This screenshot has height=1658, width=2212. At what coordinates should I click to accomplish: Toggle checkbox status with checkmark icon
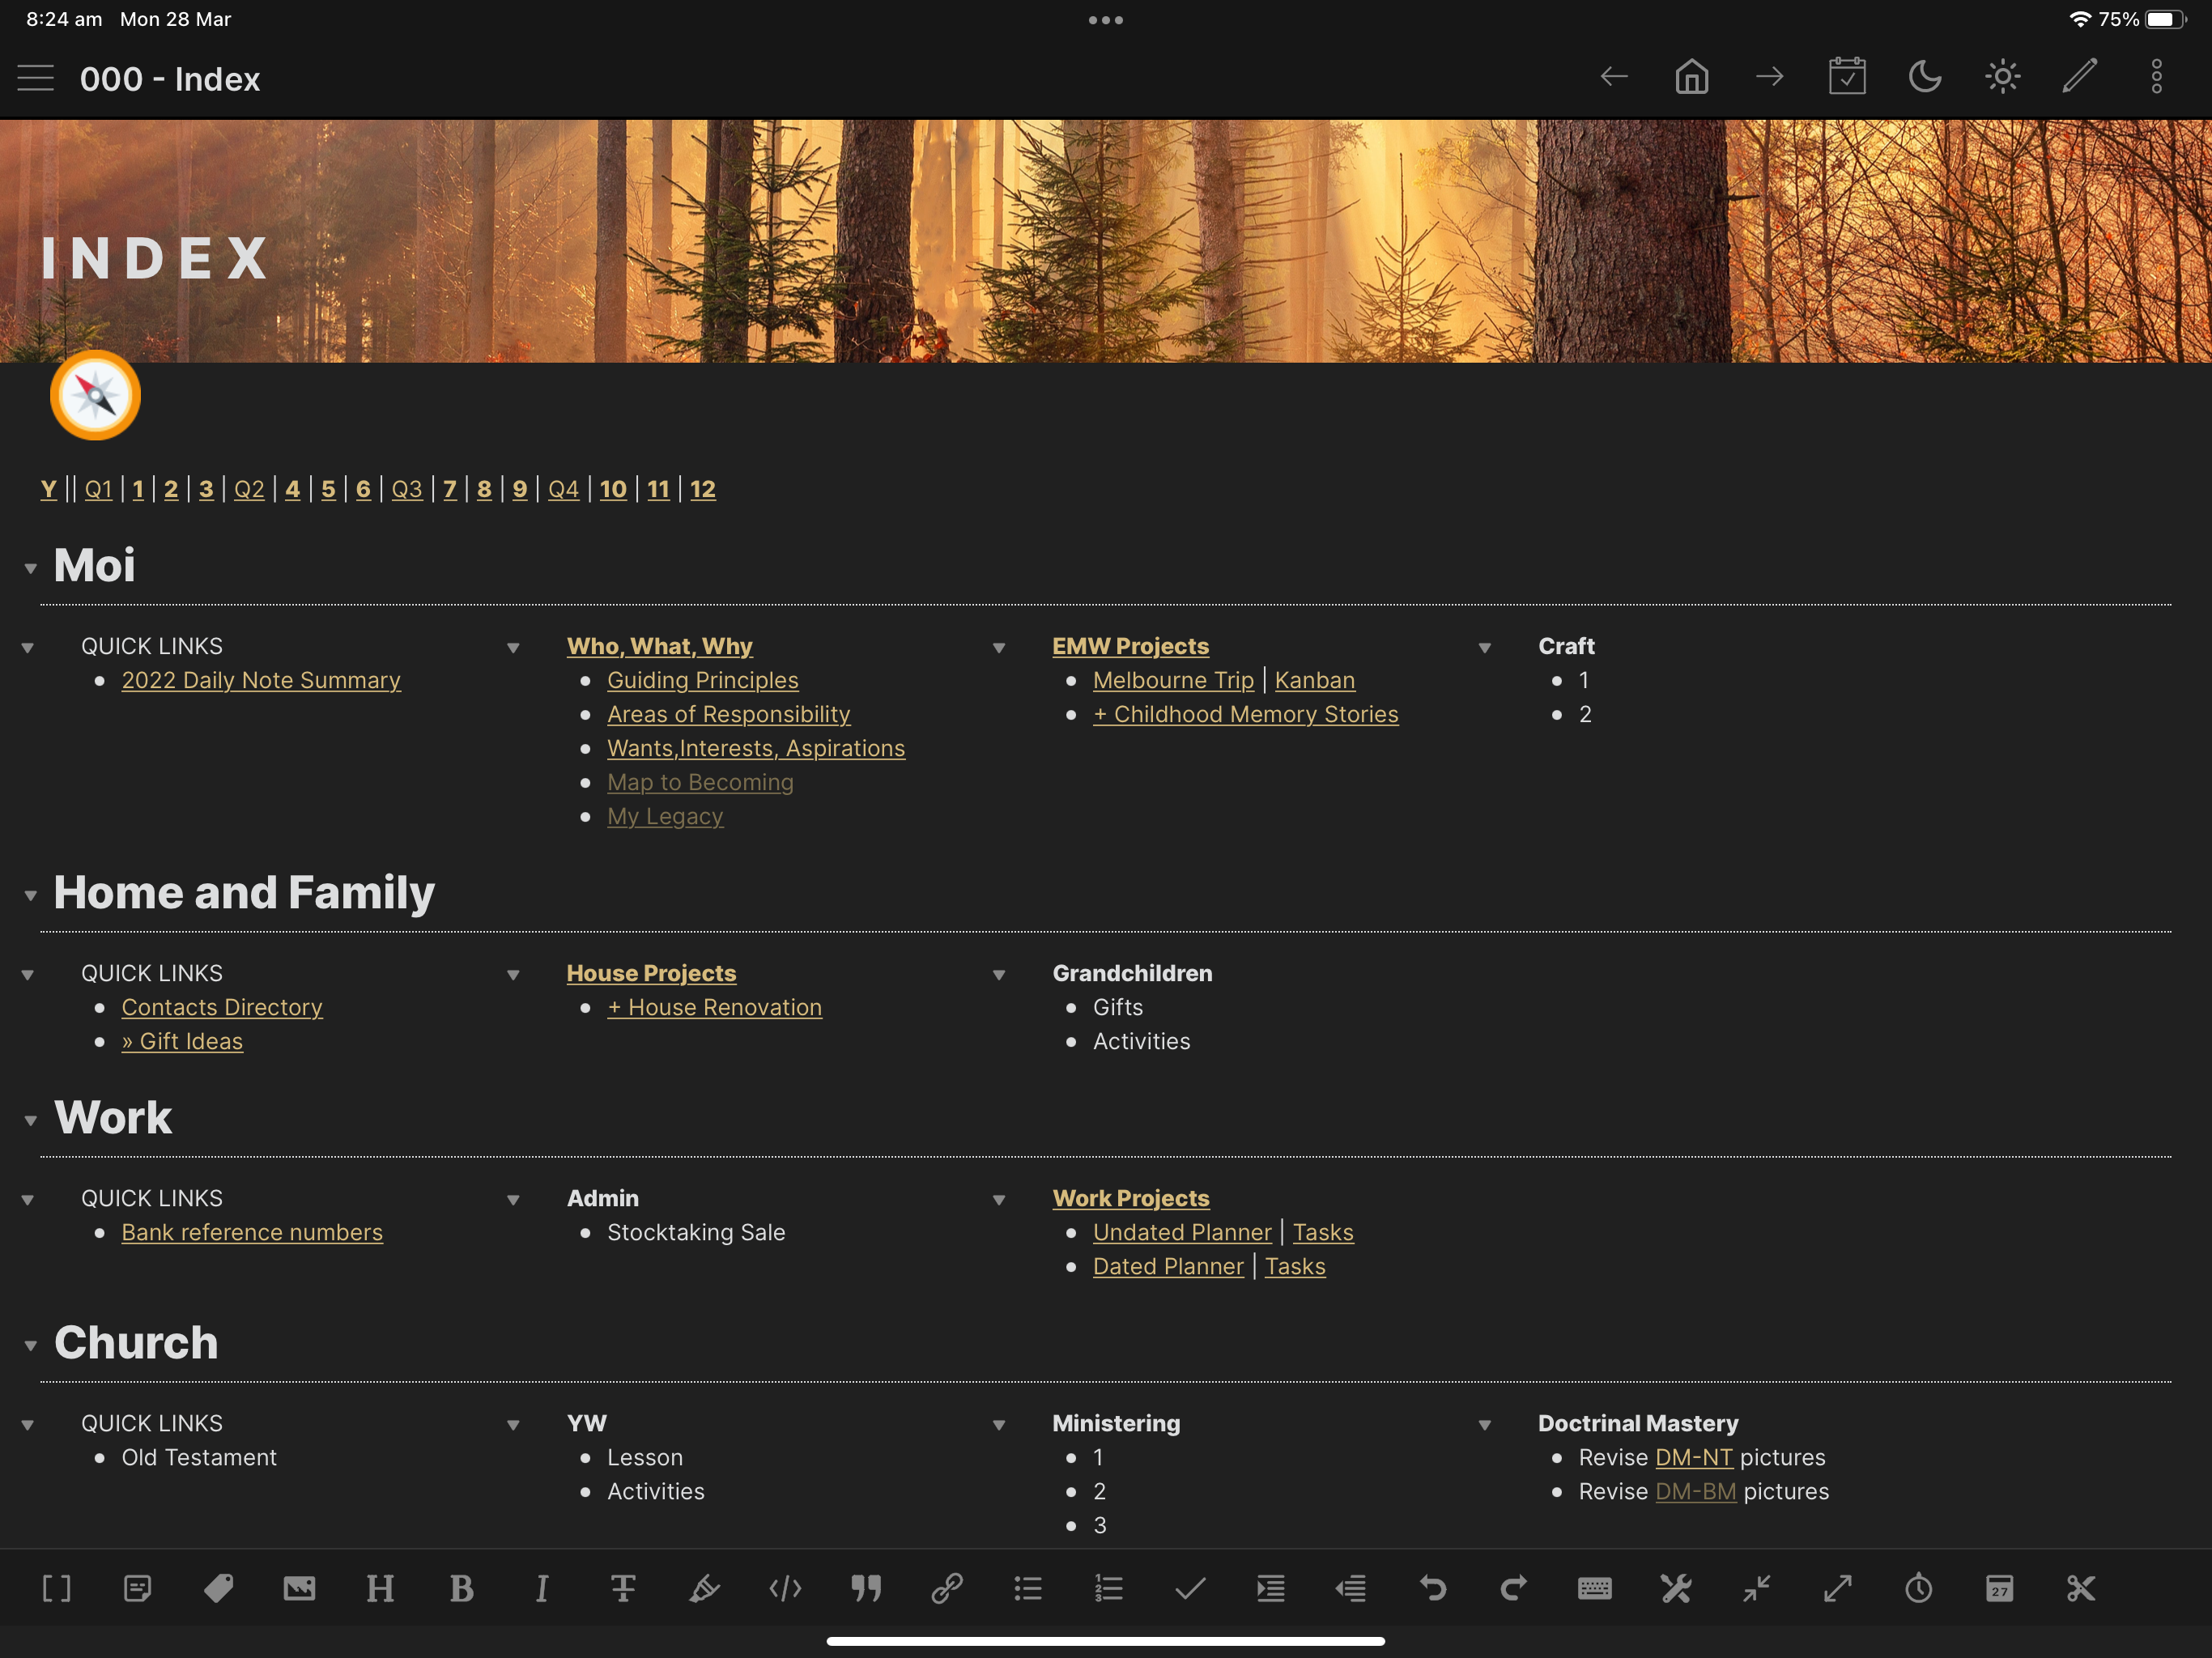coord(1189,1588)
